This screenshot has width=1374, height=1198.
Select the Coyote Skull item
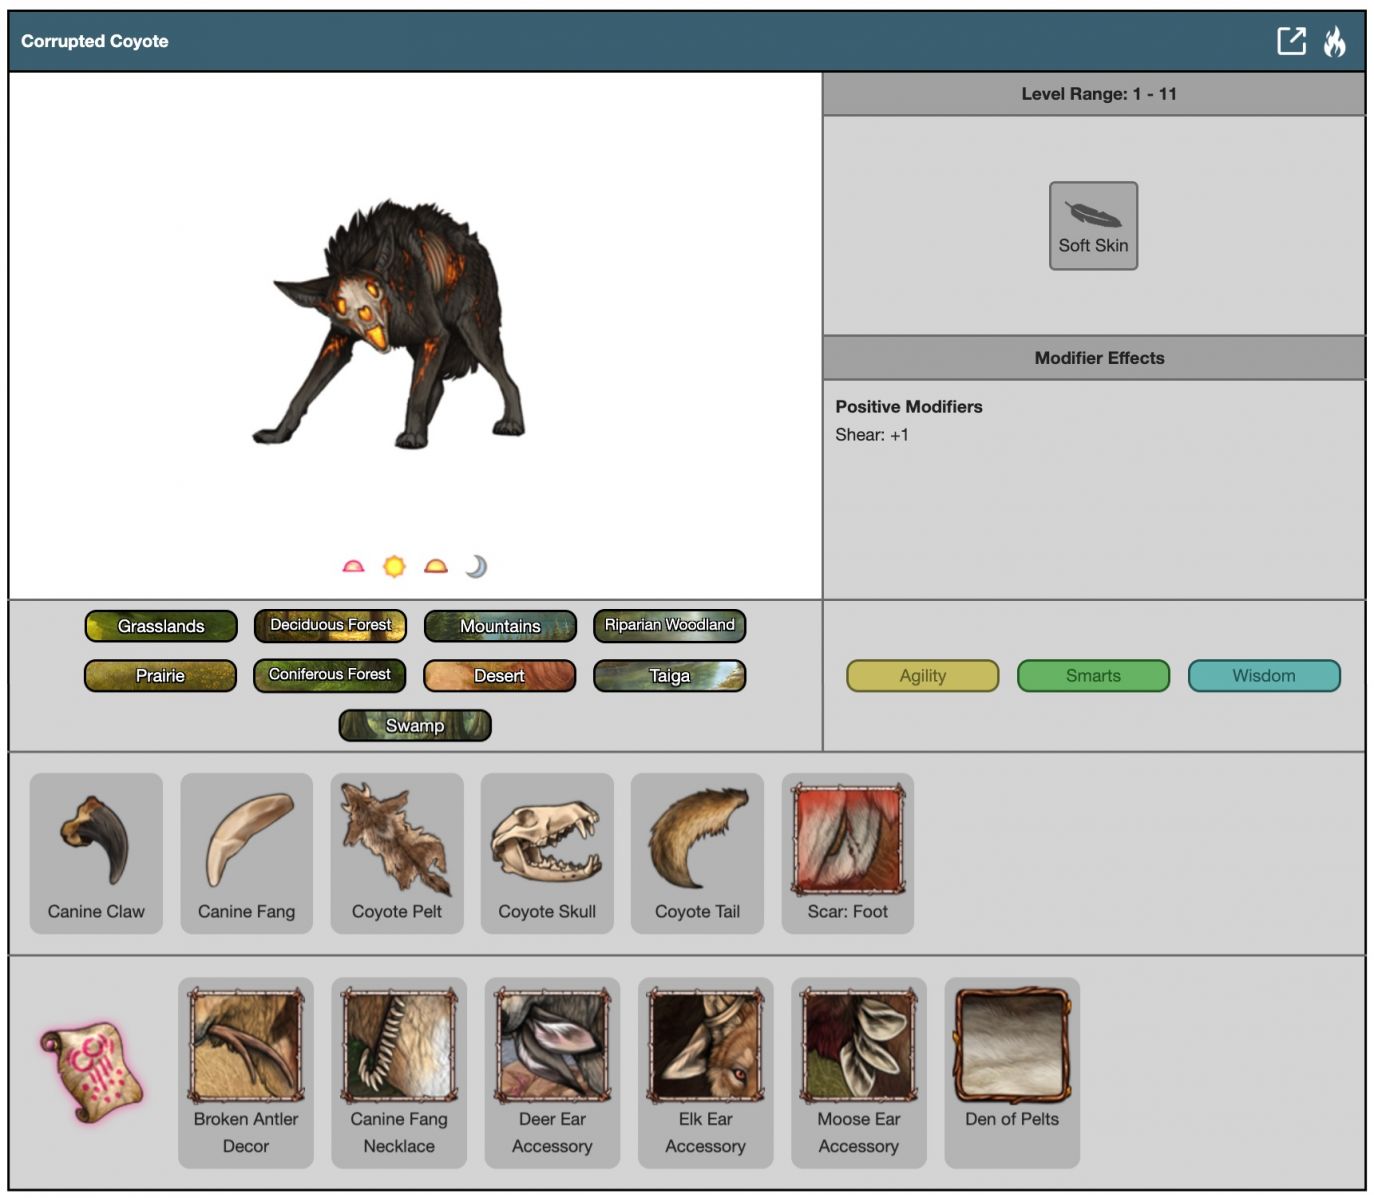coord(547,852)
